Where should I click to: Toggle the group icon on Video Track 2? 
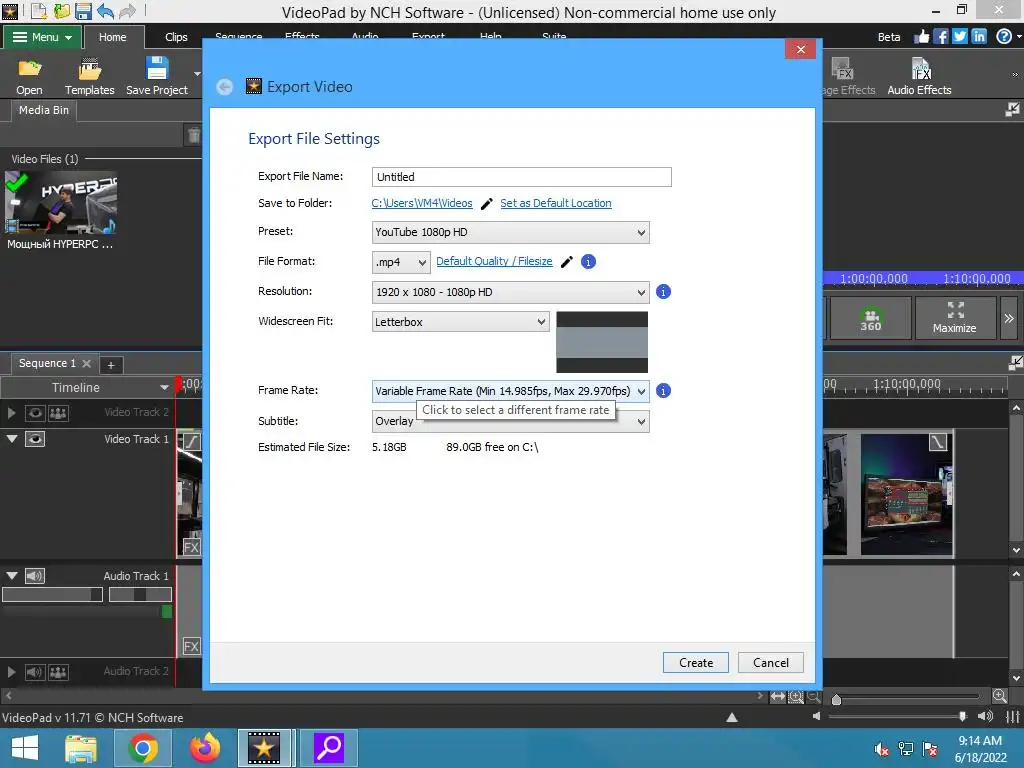tap(58, 413)
